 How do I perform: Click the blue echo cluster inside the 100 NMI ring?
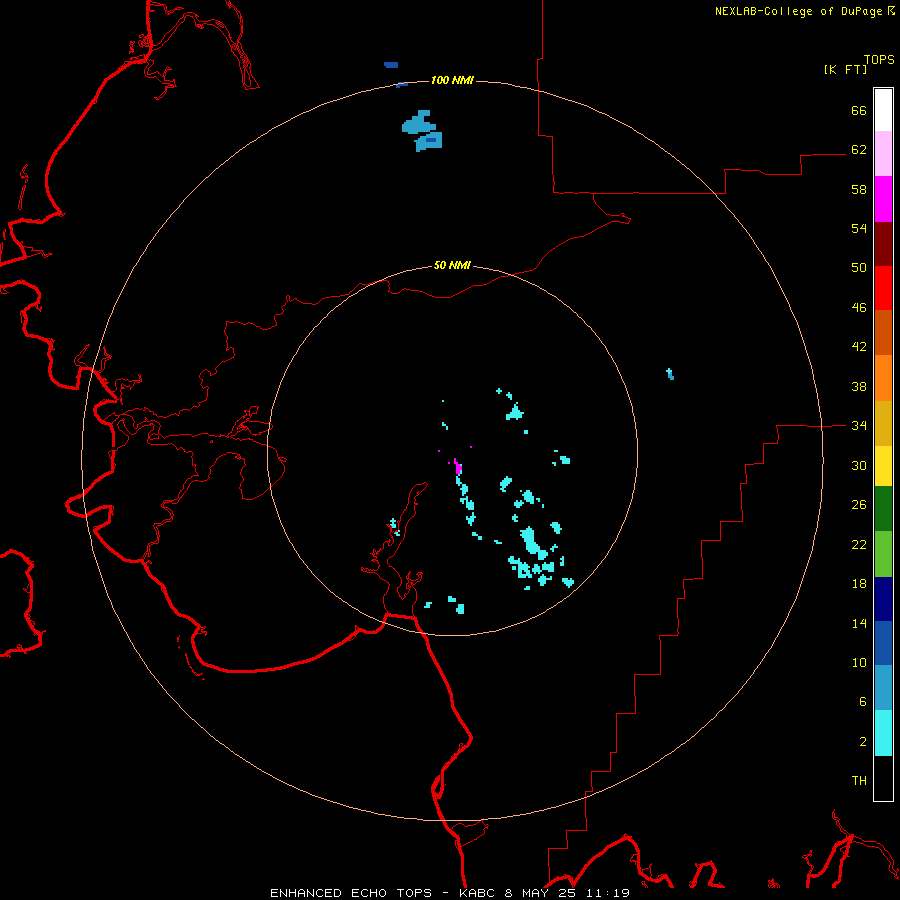422,131
